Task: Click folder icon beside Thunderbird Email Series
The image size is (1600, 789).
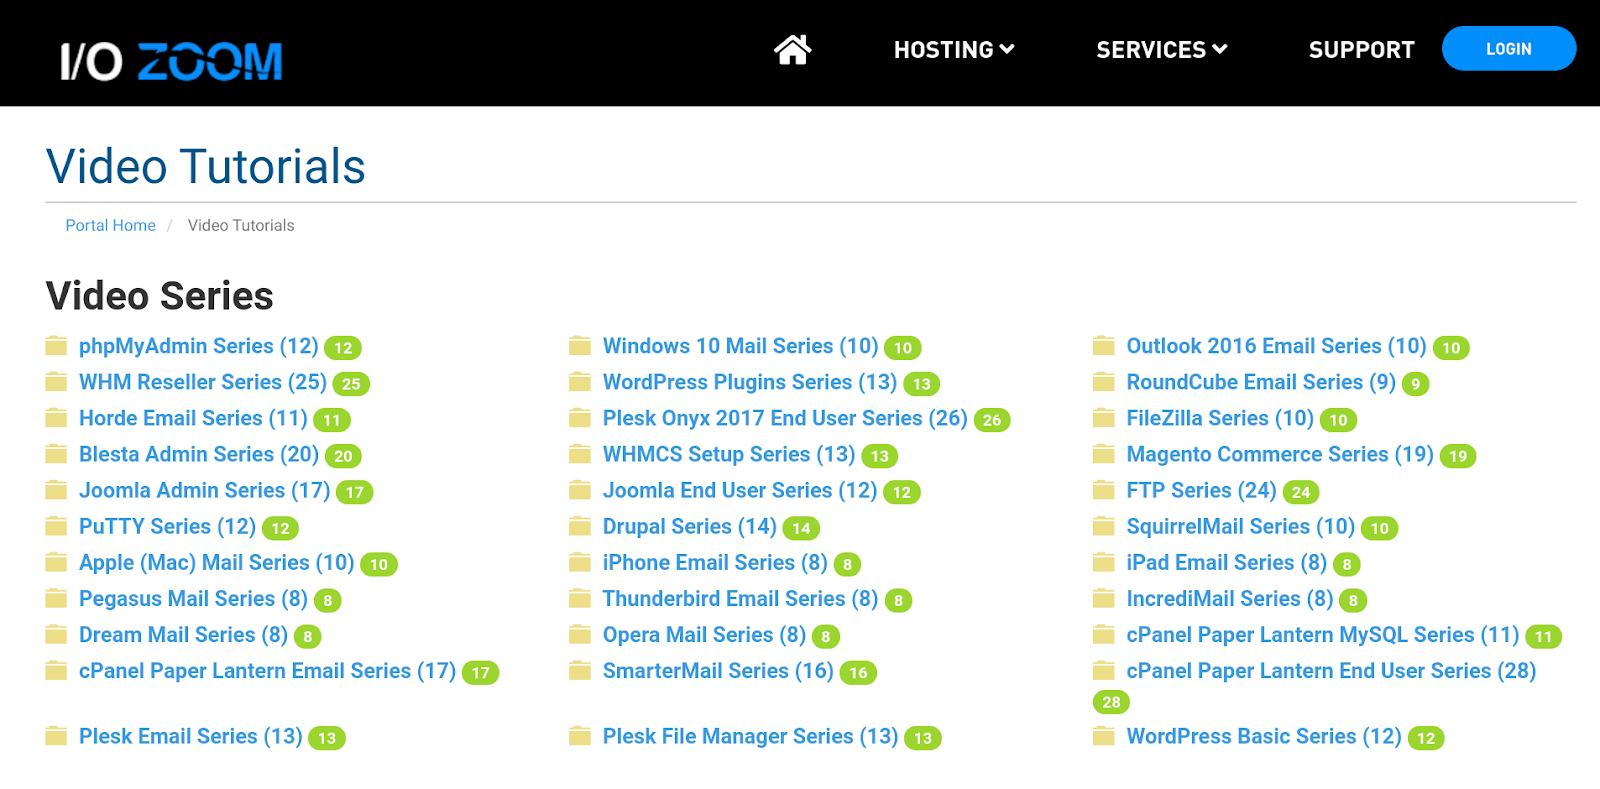Action: [580, 598]
